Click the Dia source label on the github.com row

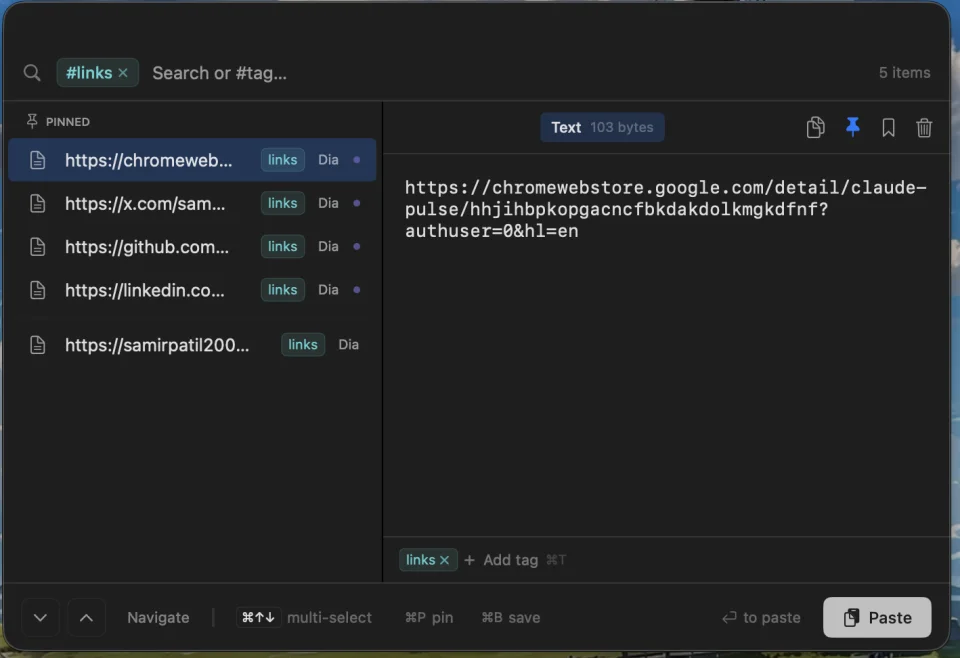click(x=328, y=247)
